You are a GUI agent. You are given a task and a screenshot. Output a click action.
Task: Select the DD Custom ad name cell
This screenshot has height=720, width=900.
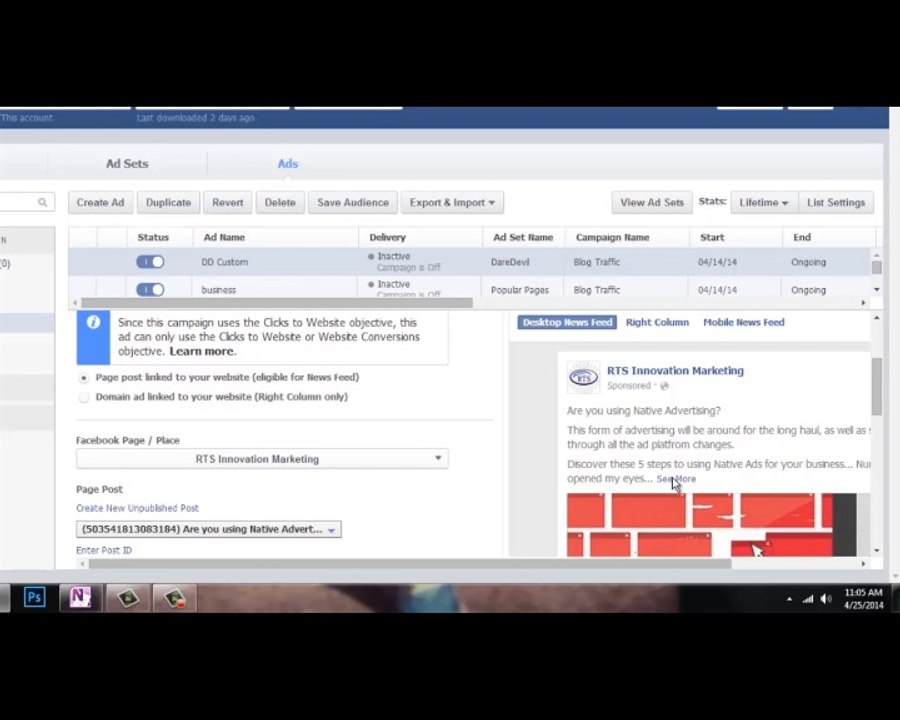pos(224,262)
